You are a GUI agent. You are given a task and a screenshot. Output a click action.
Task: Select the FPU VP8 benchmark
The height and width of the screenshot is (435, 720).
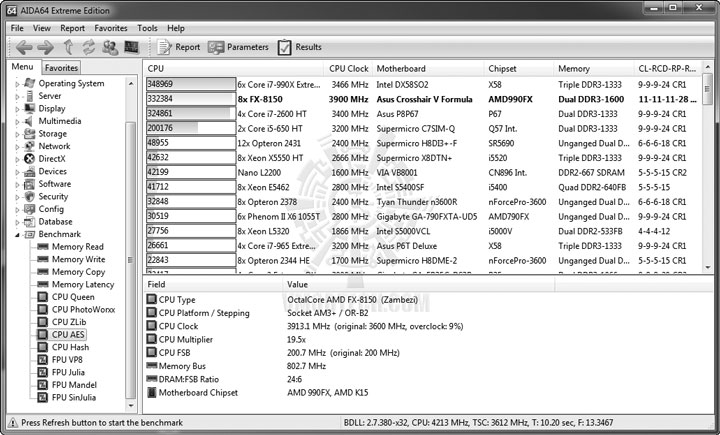(67, 360)
